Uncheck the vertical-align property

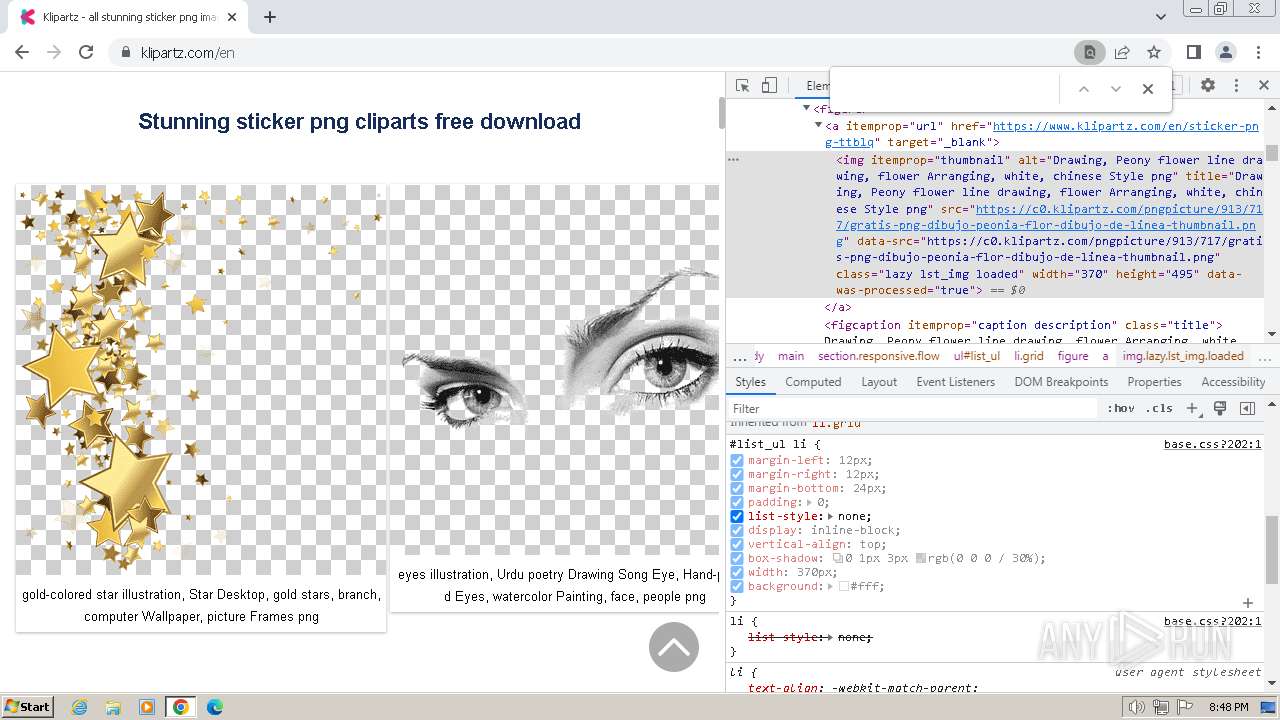[x=737, y=545]
